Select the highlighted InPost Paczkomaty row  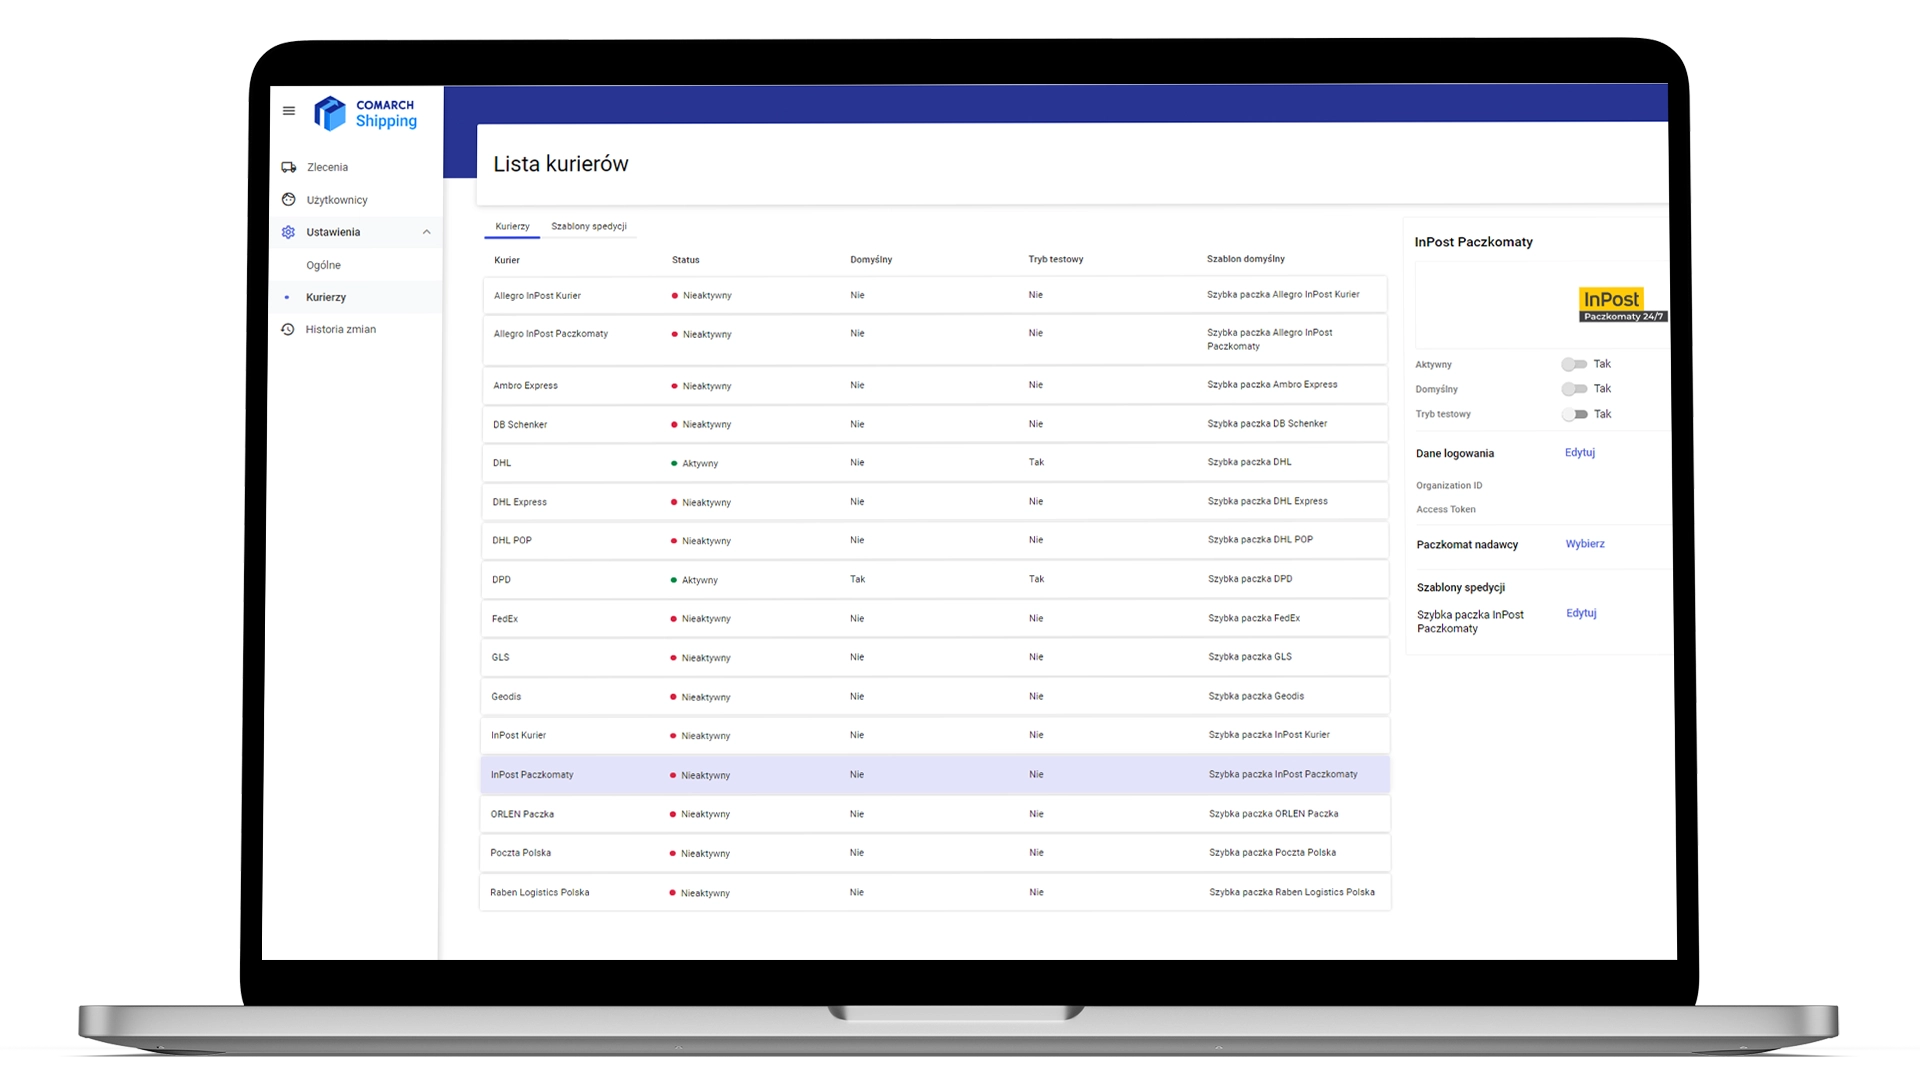click(935, 775)
